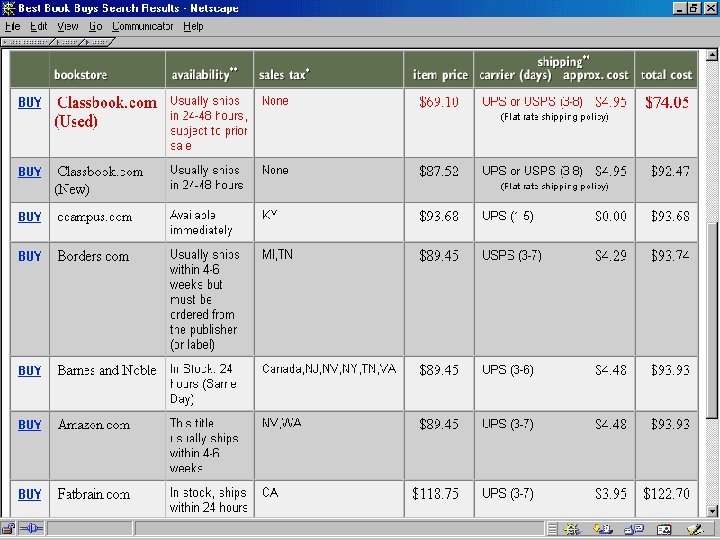Click the $93.68 total cost for ecampus.com
This screenshot has height=540, width=720.
[x=670, y=216]
